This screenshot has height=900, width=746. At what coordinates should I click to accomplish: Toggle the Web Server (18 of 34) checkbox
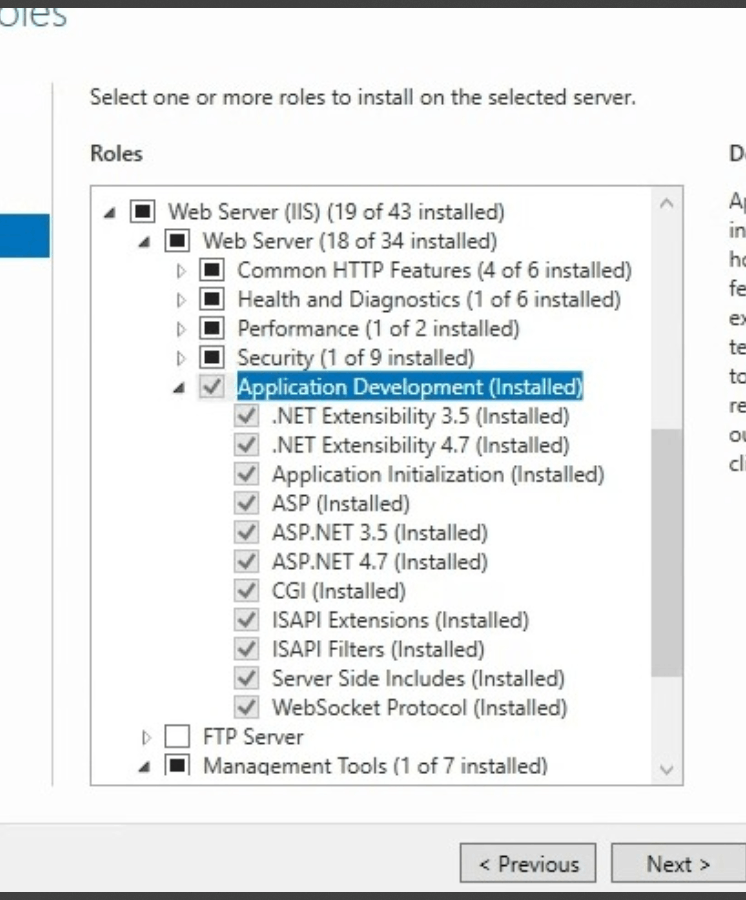tap(177, 240)
